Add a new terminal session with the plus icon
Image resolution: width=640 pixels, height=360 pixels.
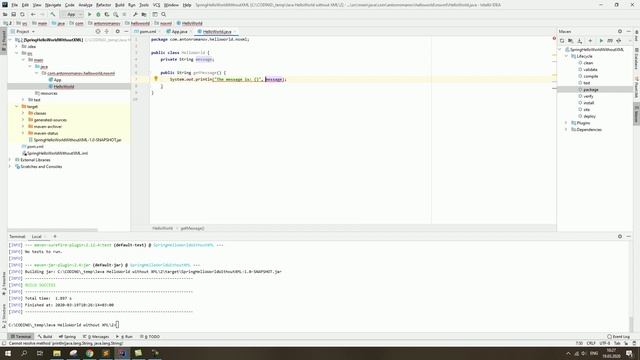point(55,236)
